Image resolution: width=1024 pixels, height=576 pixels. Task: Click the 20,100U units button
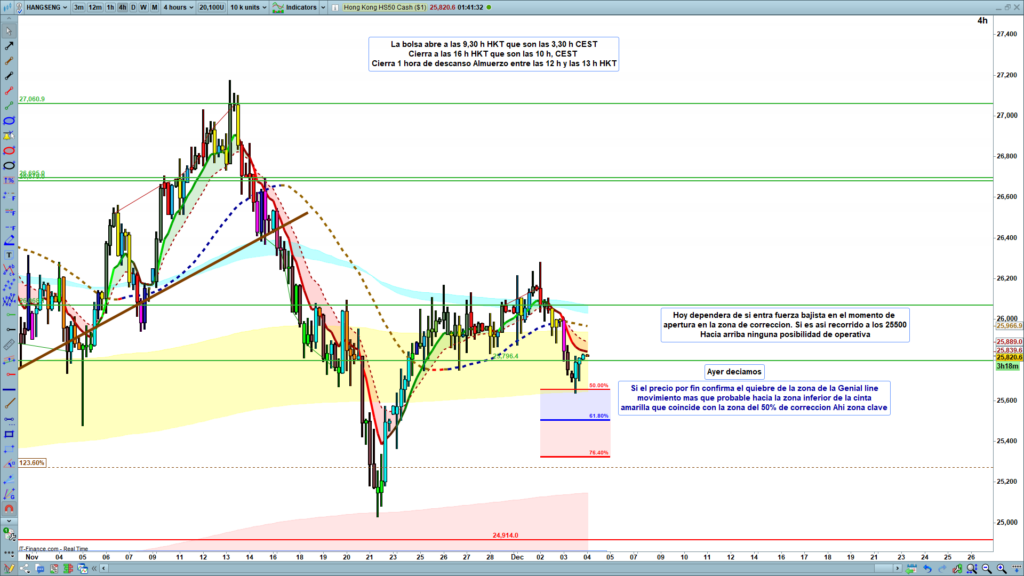[211, 6]
